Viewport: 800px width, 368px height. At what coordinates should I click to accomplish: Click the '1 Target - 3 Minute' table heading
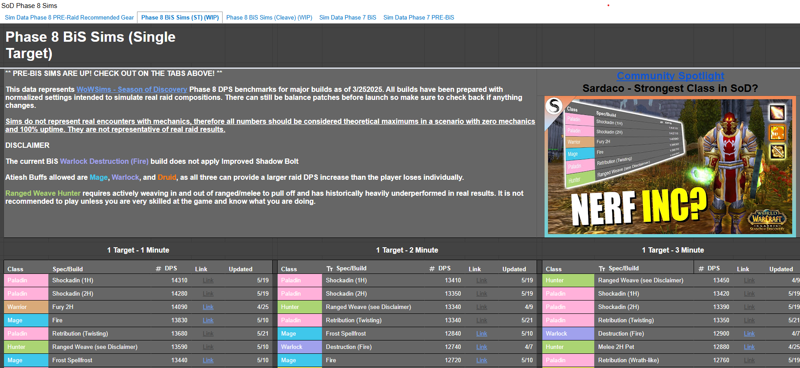[672, 250]
